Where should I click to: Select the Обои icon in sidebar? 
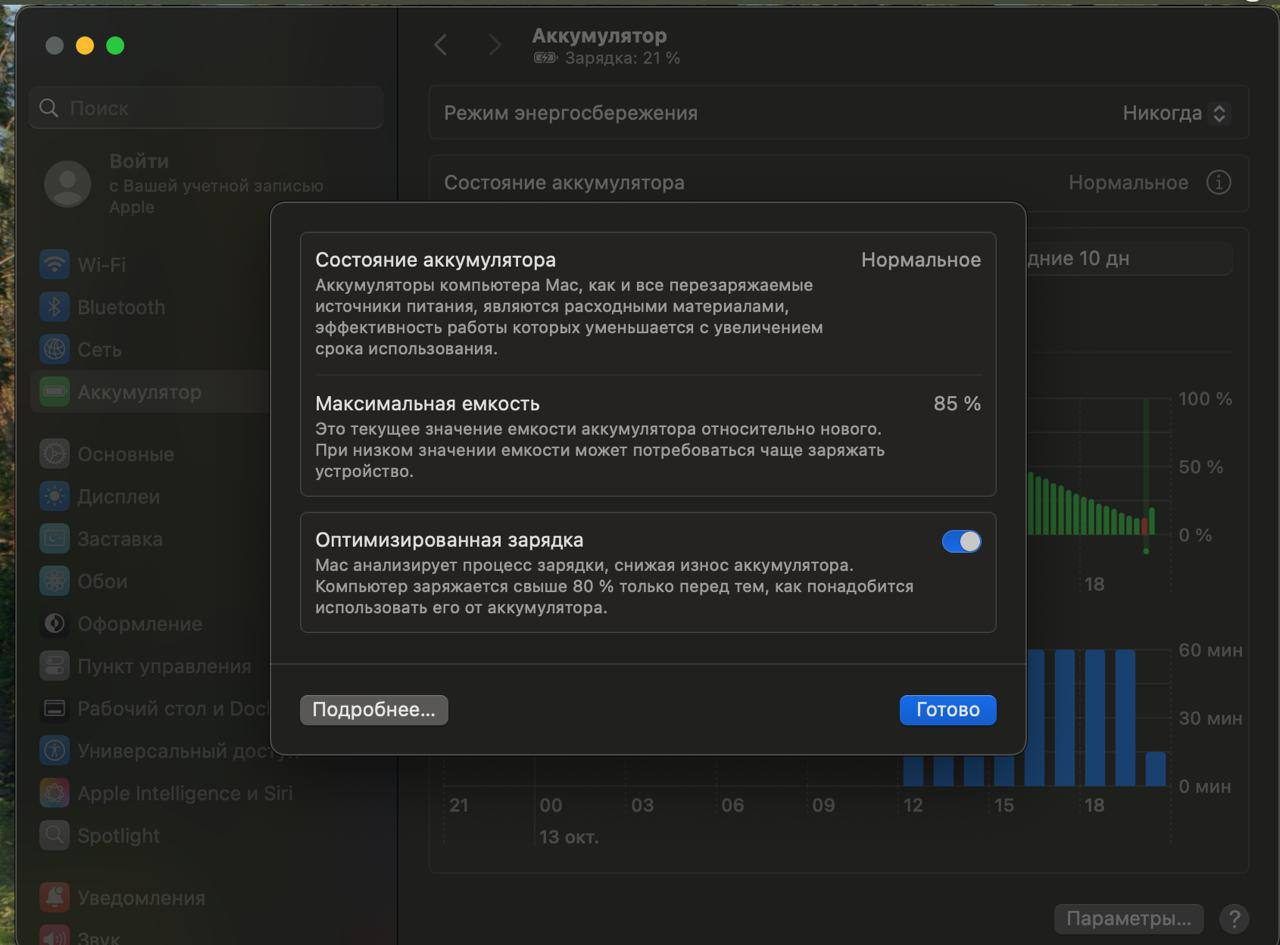pyautogui.click(x=54, y=581)
